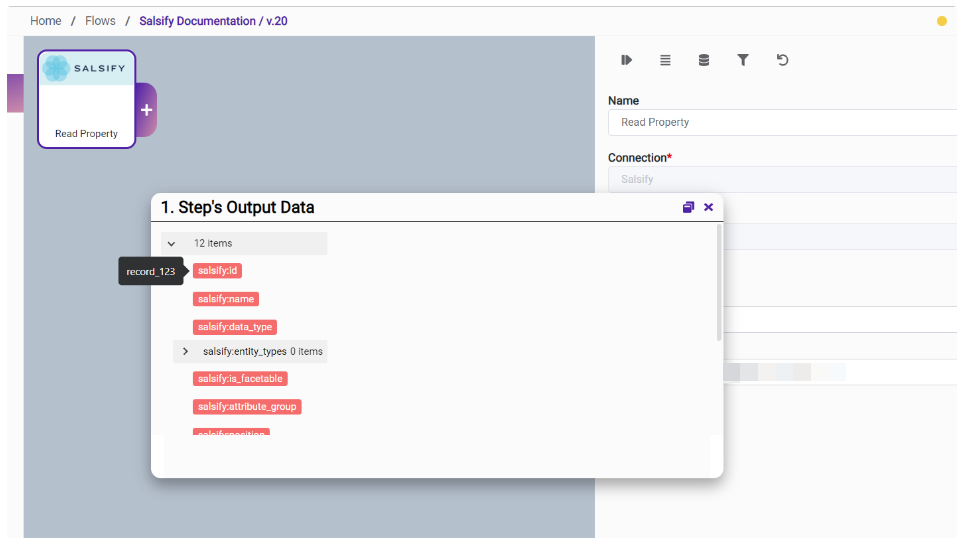The image size is (976, 549).
Task: Go to Home in breadcrumb
Action: 45,21
